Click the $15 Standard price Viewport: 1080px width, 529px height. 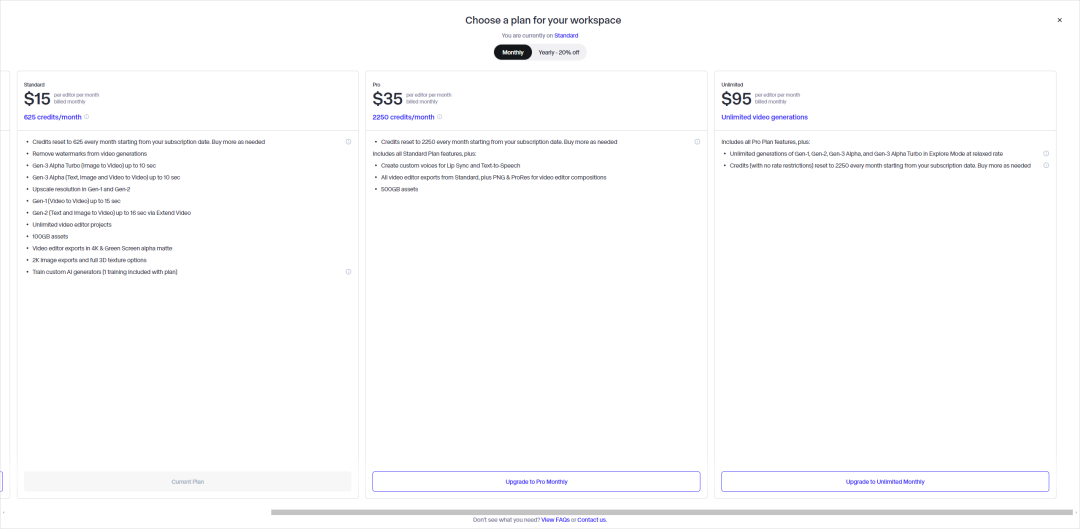click(37, 98)
